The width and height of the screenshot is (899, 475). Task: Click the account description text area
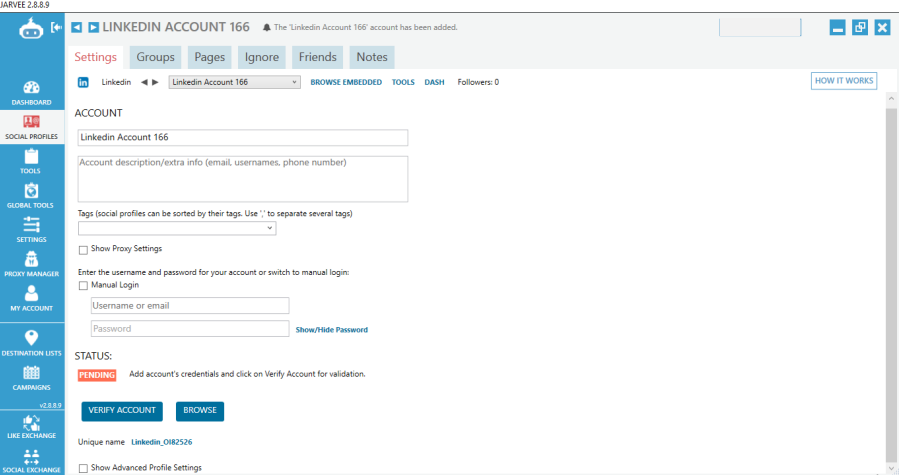243,179
